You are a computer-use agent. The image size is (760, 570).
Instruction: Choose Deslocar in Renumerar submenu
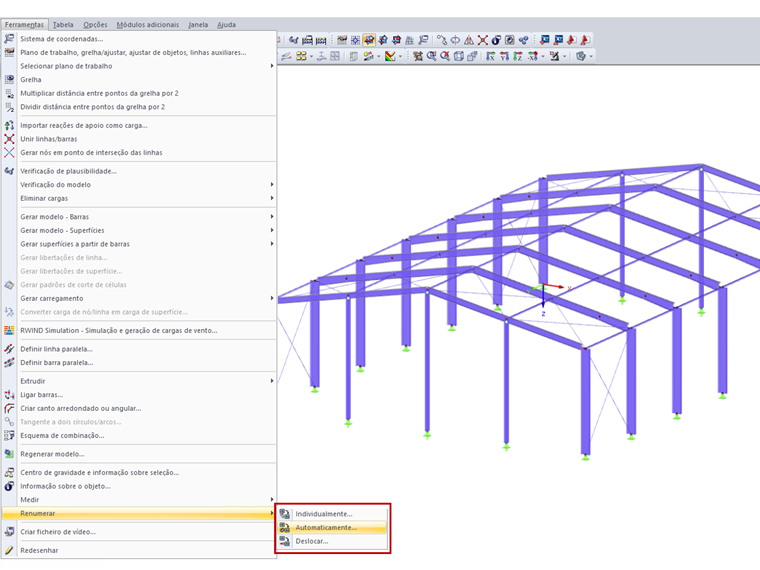tap(332, 541)
